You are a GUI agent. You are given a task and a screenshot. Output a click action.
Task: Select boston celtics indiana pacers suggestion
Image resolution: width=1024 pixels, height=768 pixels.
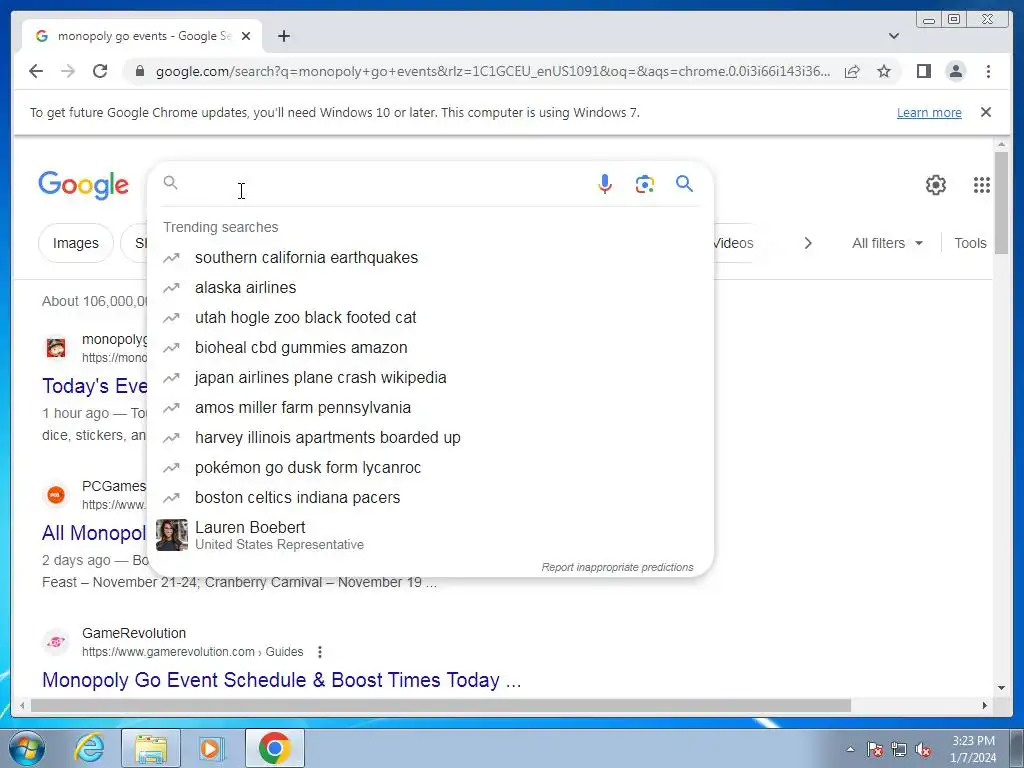[430, 498]
